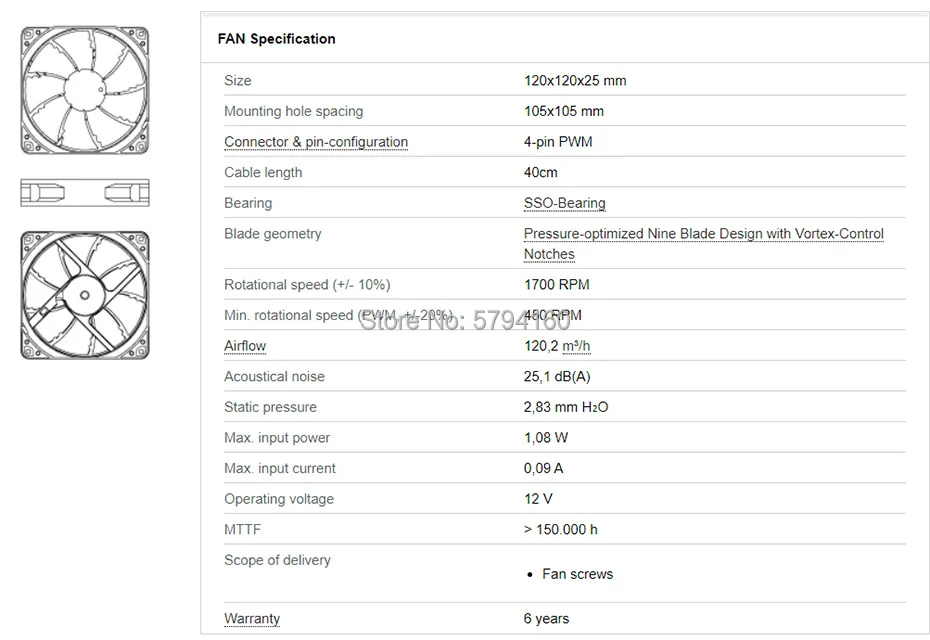This screenshot has height=640, width=930.
Task: Click the Airflow glossary link
Action: click(245, 346)
